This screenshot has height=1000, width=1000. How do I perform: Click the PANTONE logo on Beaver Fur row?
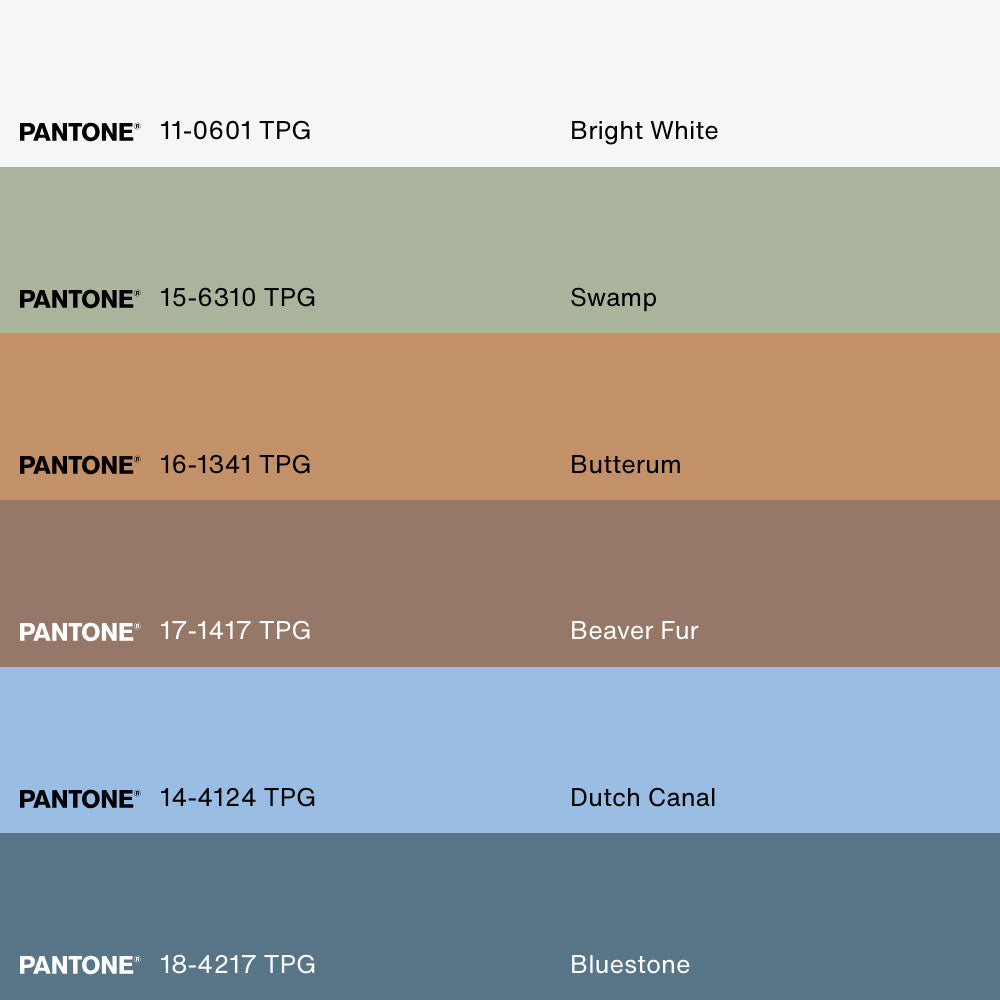click(79, 632)
